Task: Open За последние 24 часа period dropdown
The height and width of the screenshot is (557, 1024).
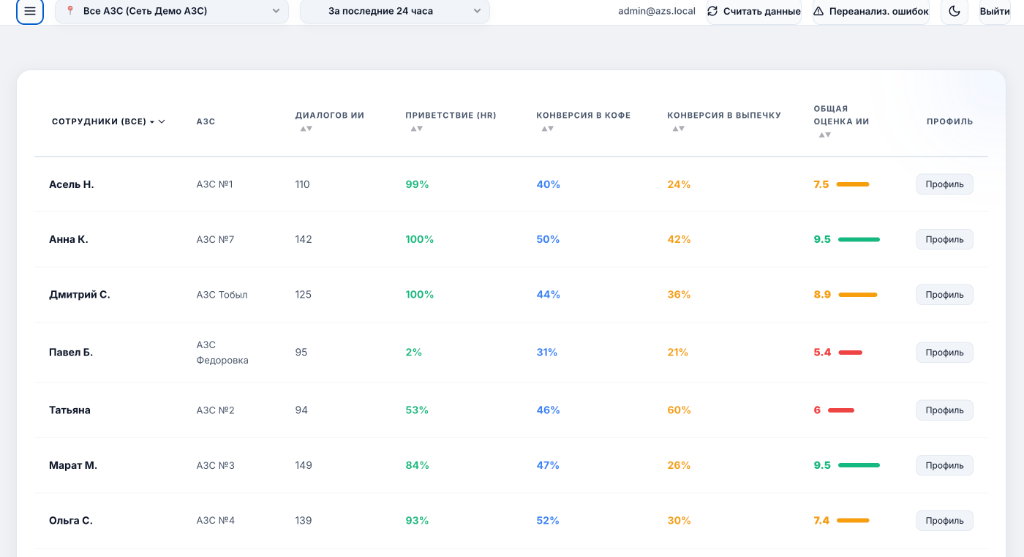Action: [394, 11]
